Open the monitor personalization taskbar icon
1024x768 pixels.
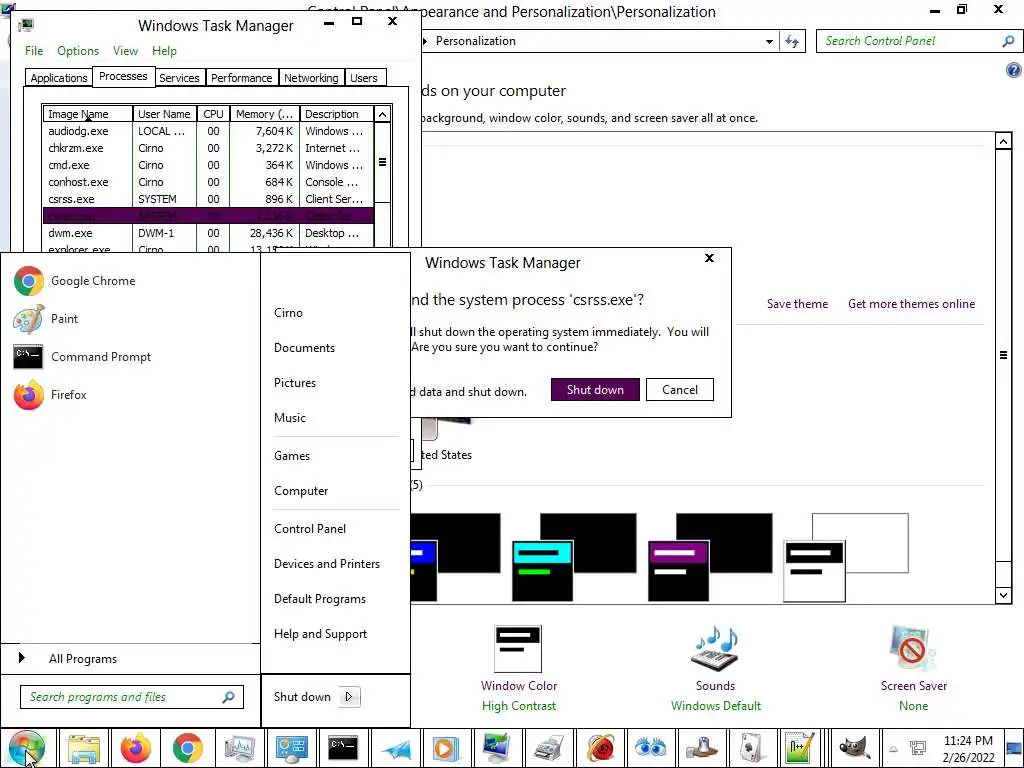496,748
